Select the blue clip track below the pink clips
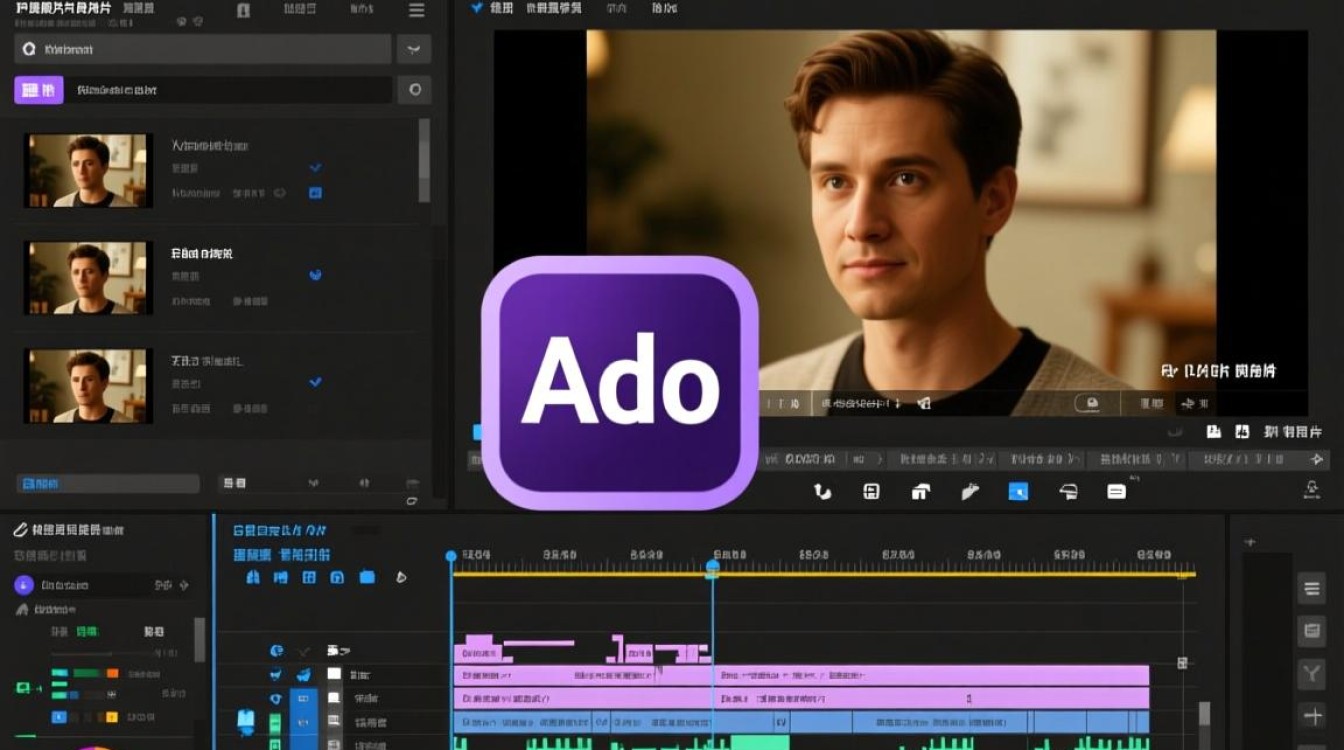Viewport: 1344px width, 750px height. 801,722
